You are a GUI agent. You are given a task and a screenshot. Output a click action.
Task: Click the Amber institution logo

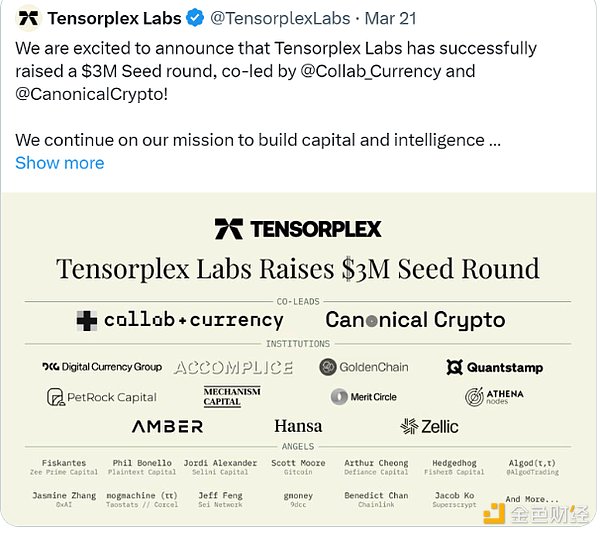pos(167,426)
